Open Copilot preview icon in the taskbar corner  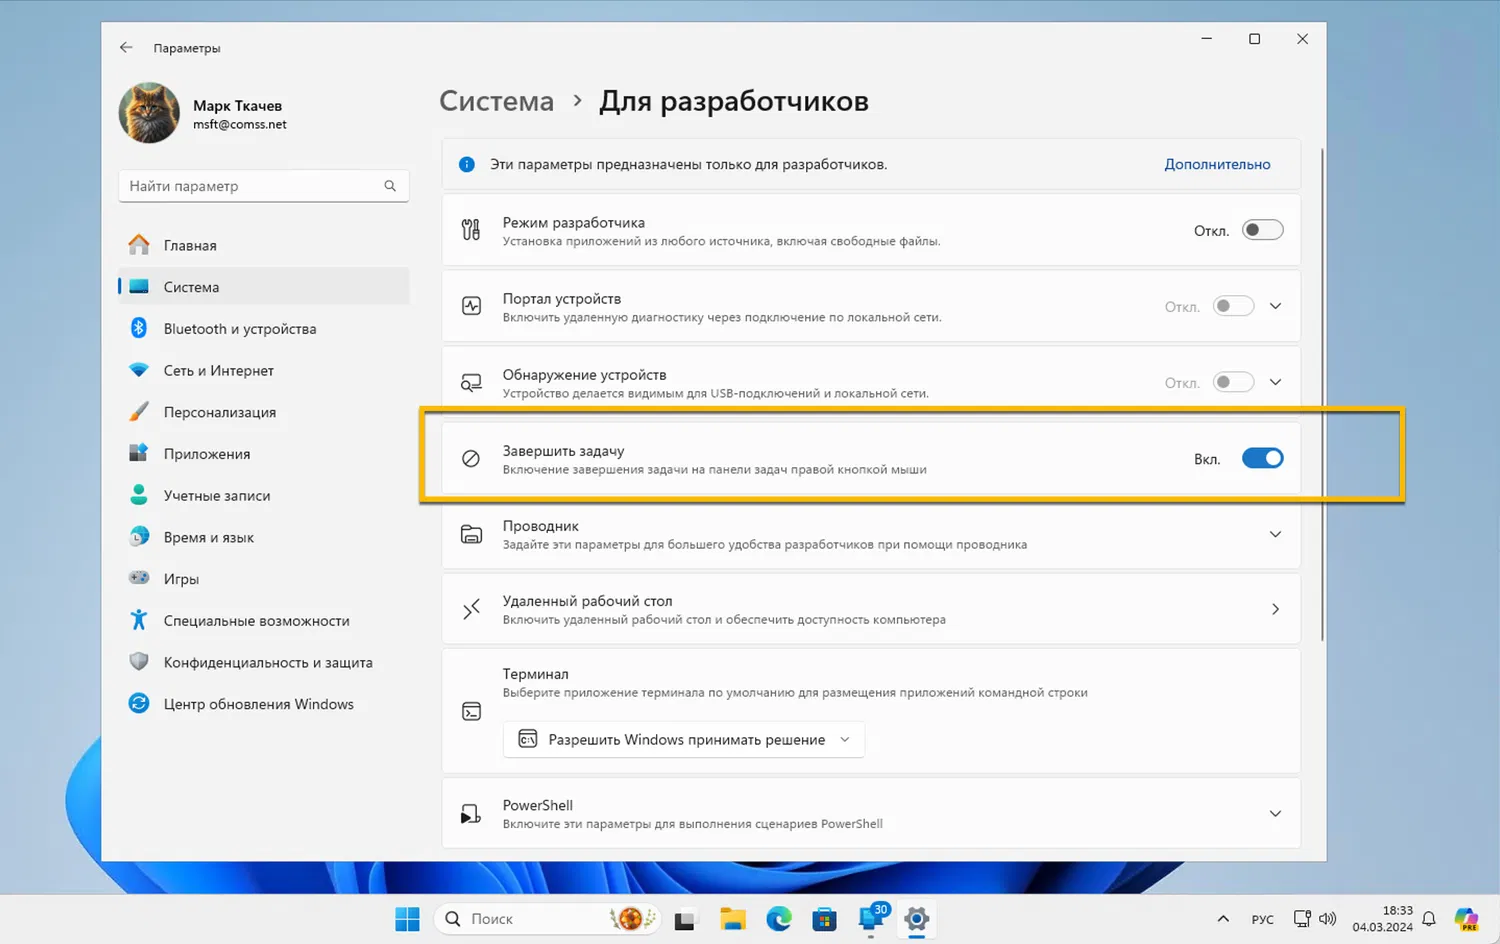tap(1466, 919)
